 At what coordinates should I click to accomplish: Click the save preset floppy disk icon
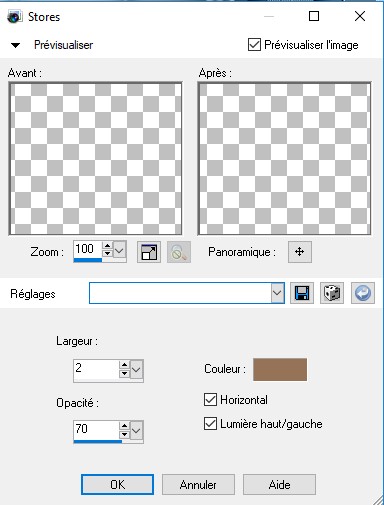point(302,293)
